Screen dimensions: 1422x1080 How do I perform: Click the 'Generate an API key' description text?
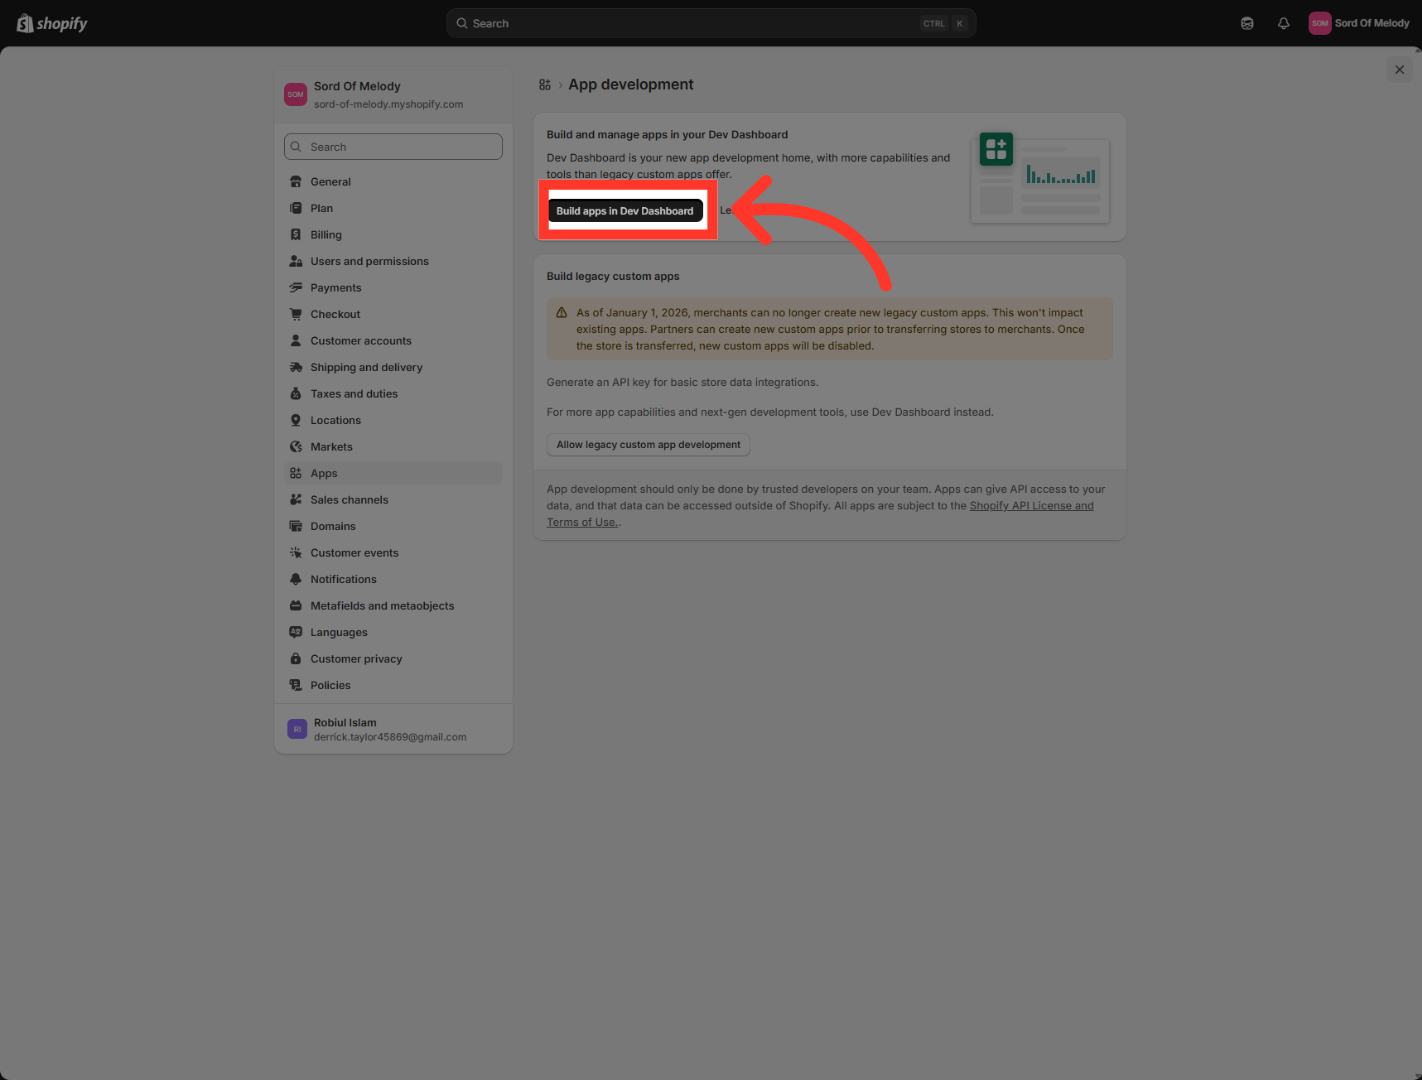pyautogui.click(x=682, y=382)
